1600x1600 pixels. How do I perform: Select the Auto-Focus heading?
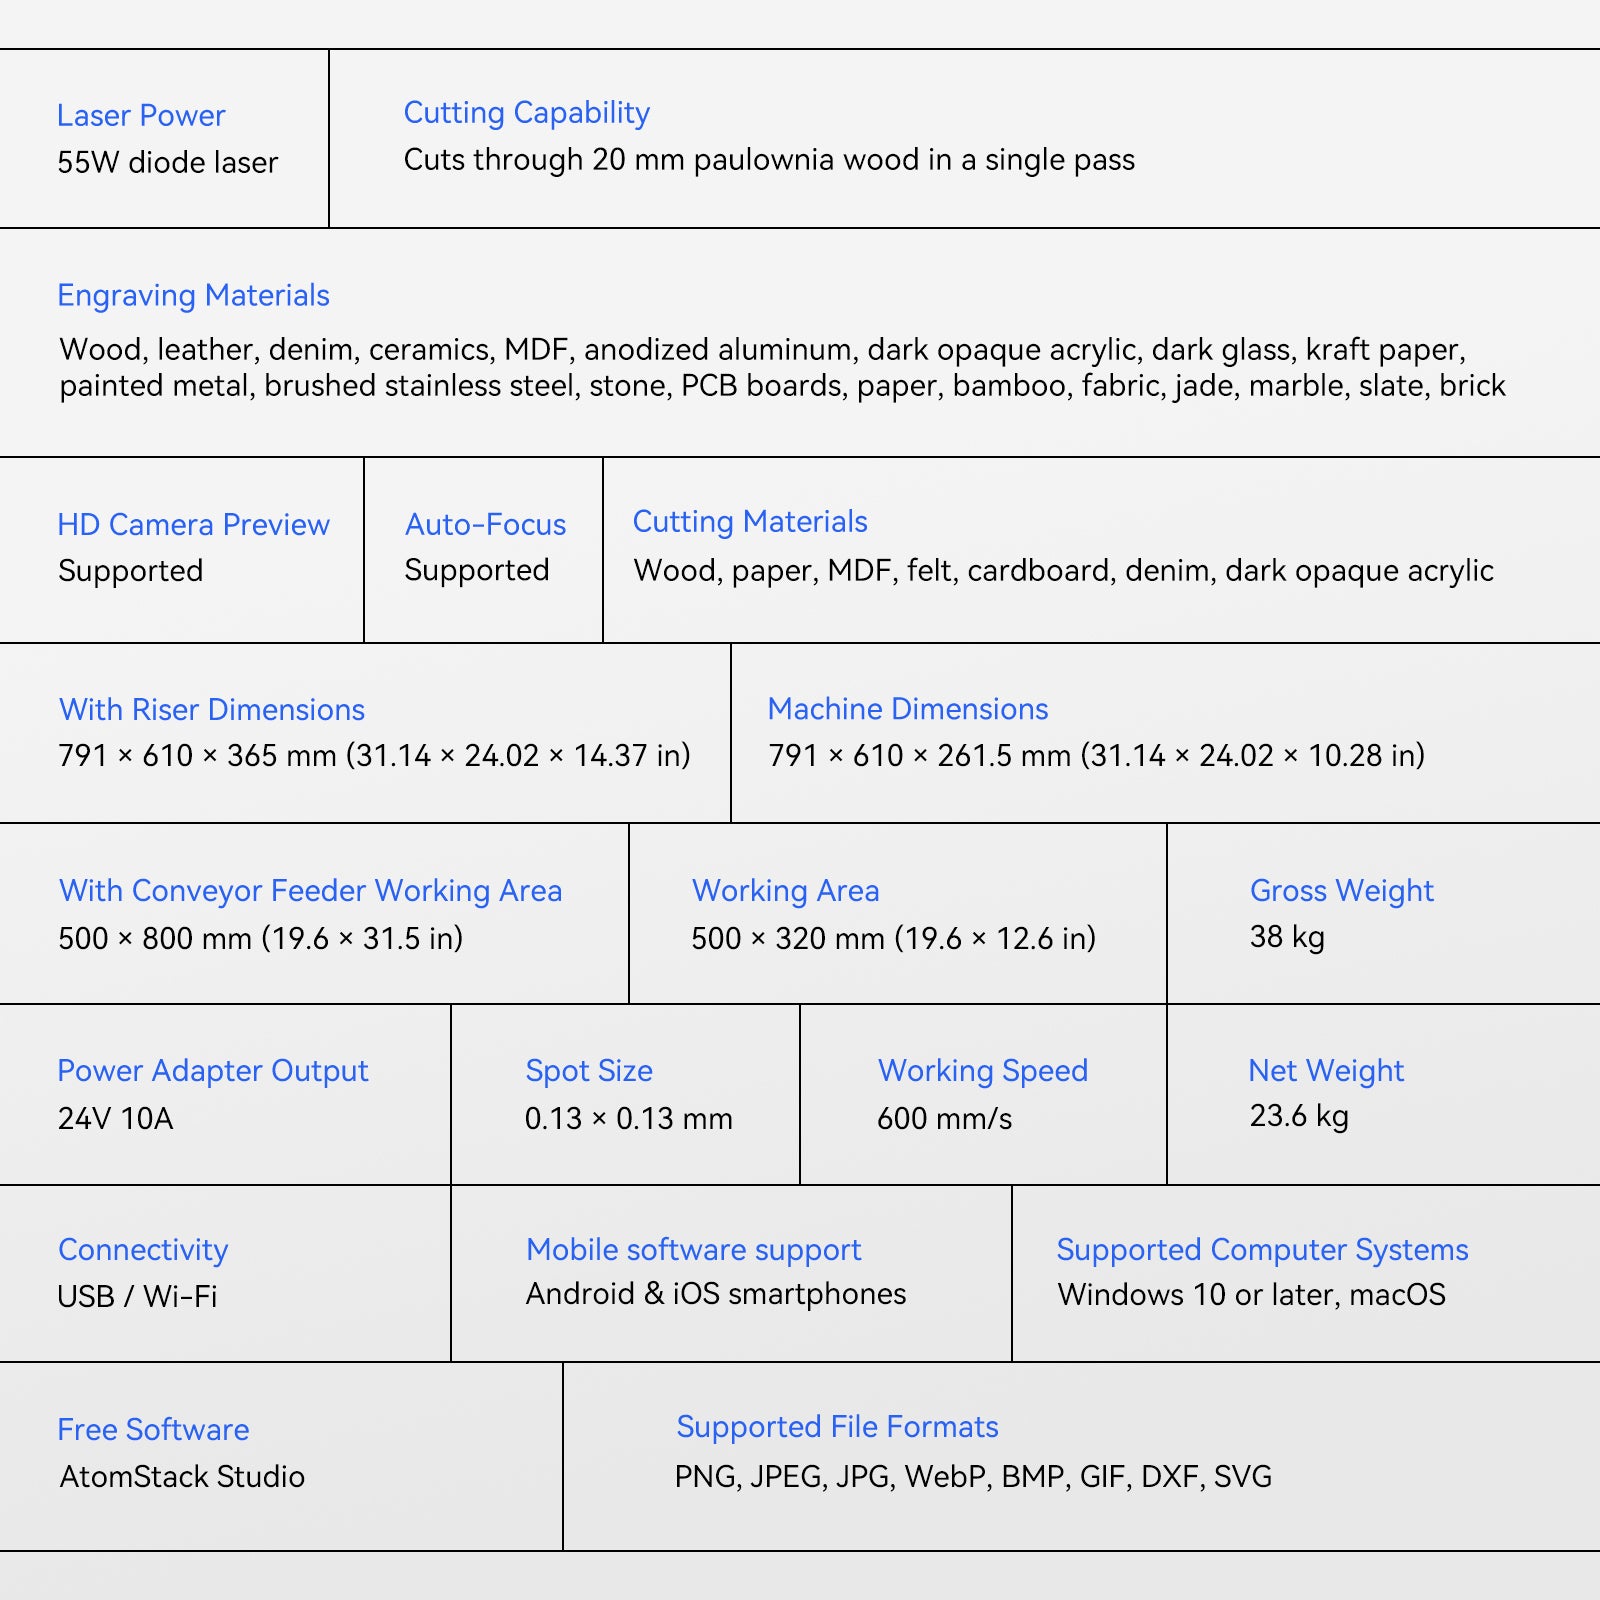486,525
